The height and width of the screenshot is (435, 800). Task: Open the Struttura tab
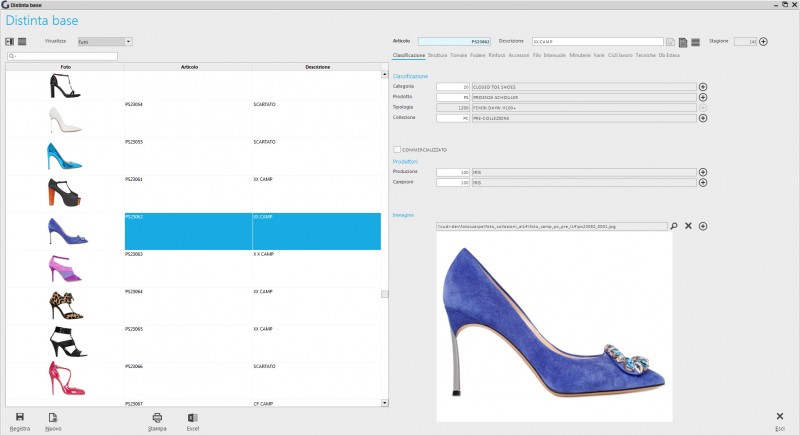coord(437,55)
